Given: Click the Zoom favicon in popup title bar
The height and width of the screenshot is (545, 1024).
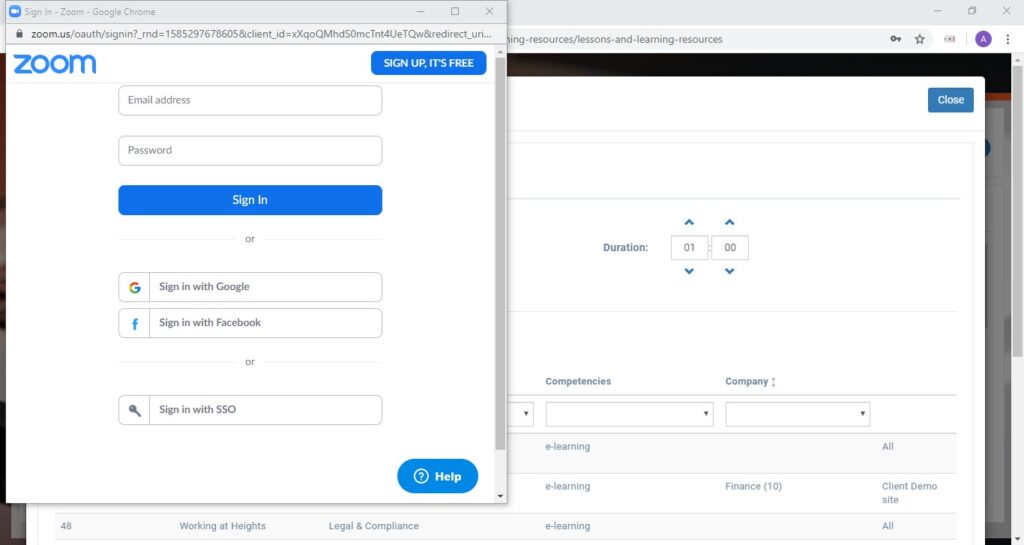Looking at the screenshot, I should [x=15, y=11].
